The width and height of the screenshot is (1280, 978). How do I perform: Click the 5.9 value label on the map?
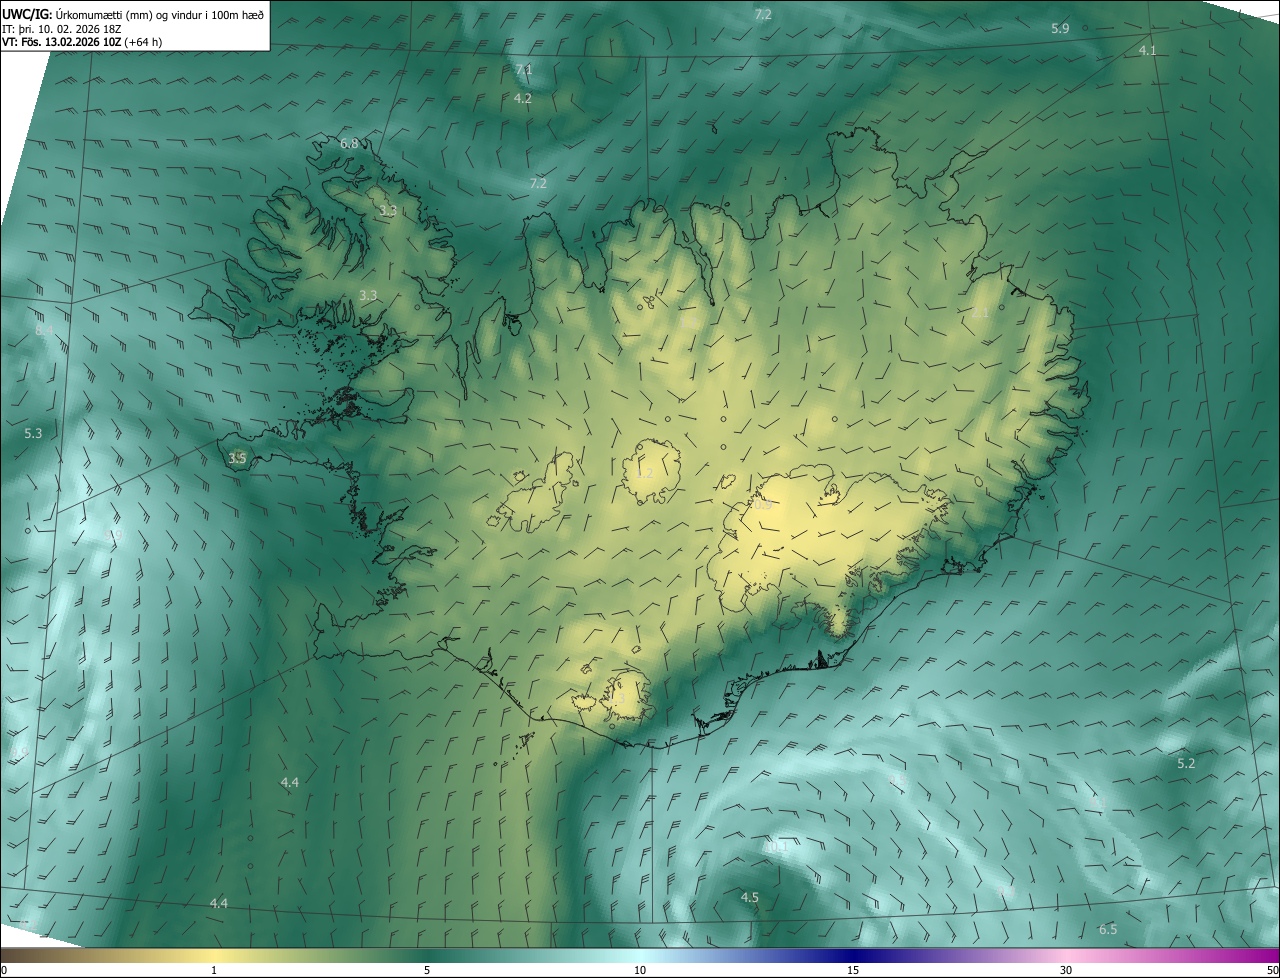1060,29
